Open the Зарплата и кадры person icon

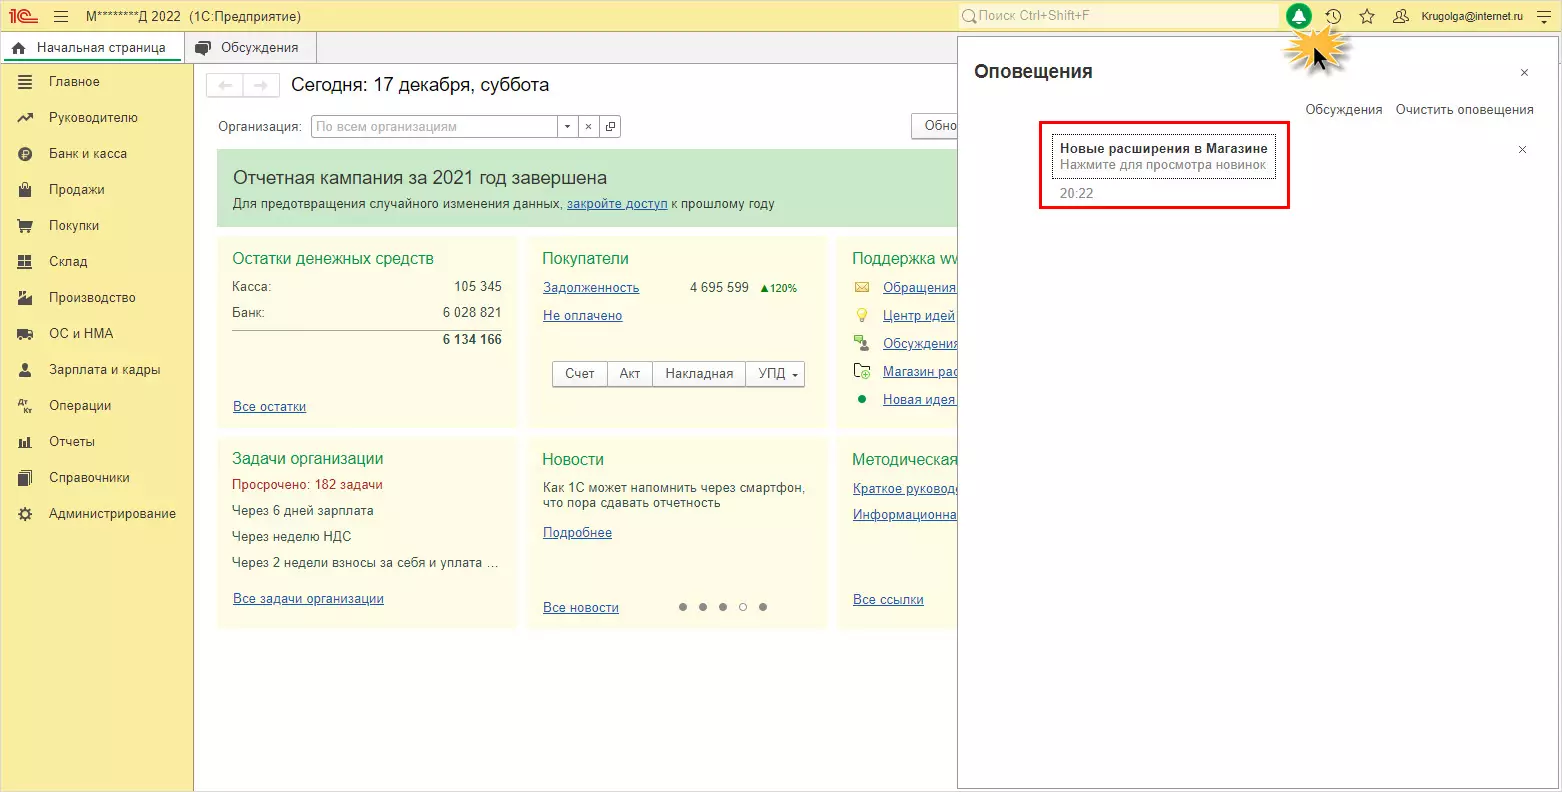click(25, 370)
